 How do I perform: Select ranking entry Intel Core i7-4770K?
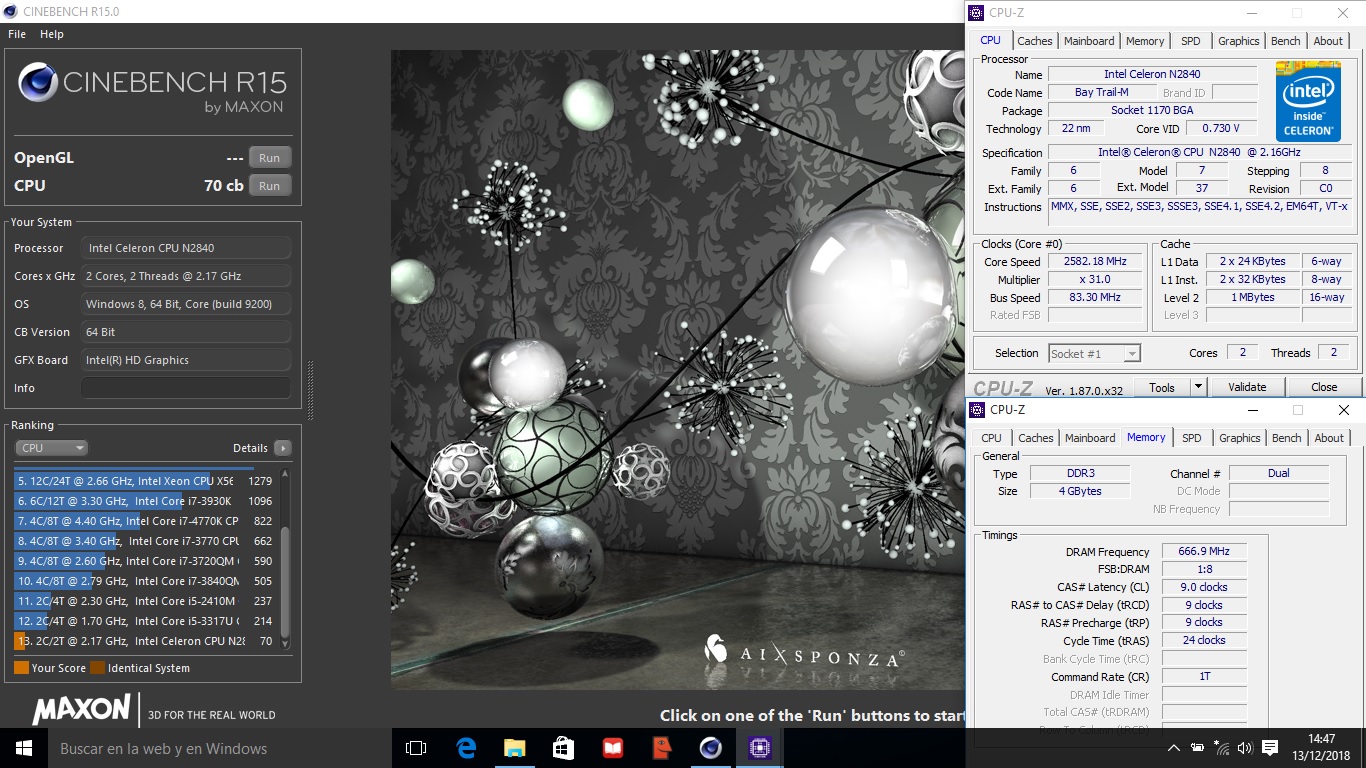click(x=144, y=521)
